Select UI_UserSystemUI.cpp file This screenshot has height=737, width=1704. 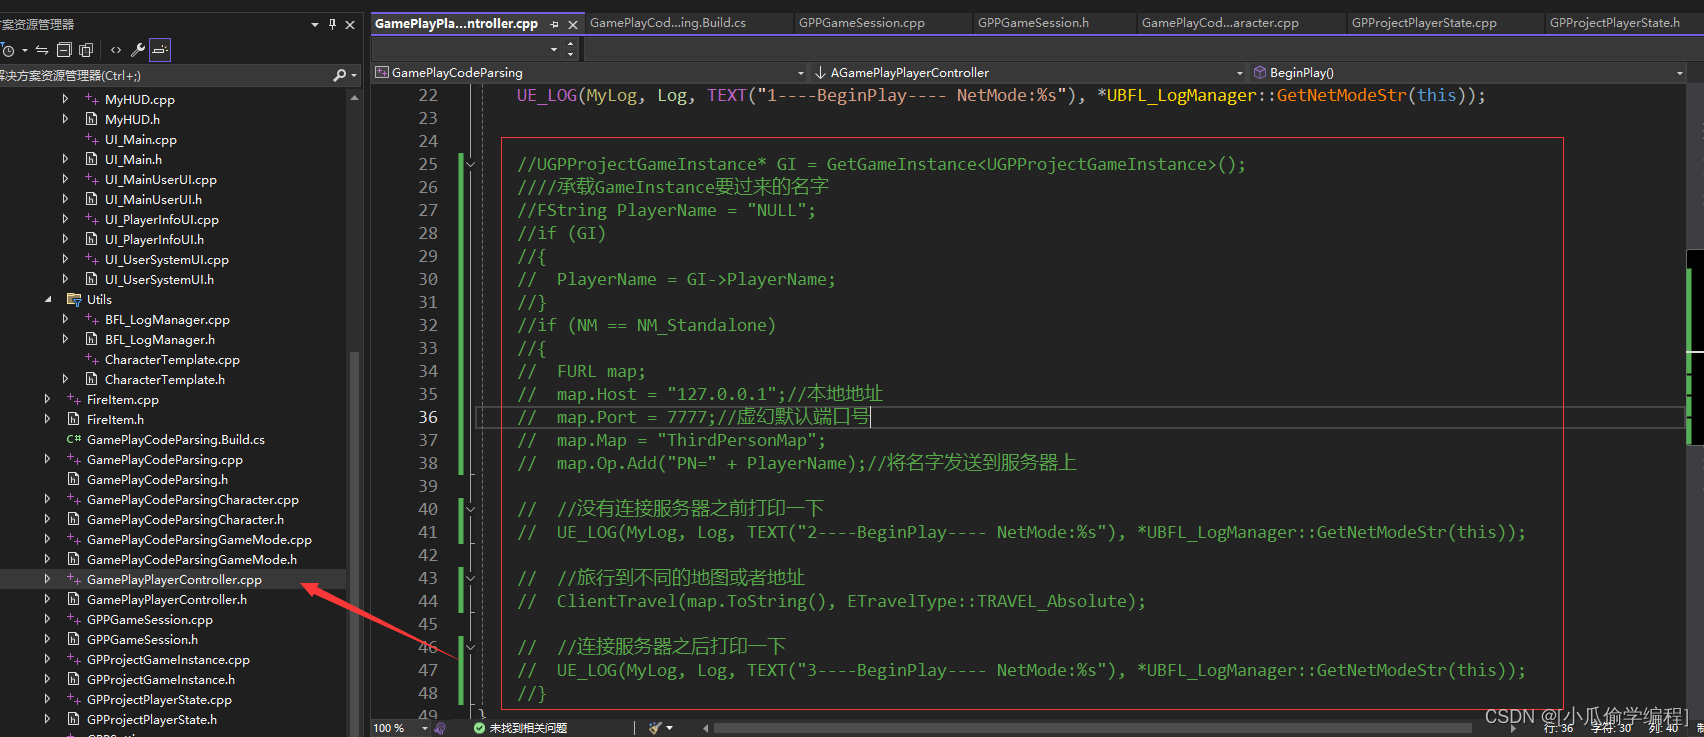pyautogui.click(x=167, y=259)
